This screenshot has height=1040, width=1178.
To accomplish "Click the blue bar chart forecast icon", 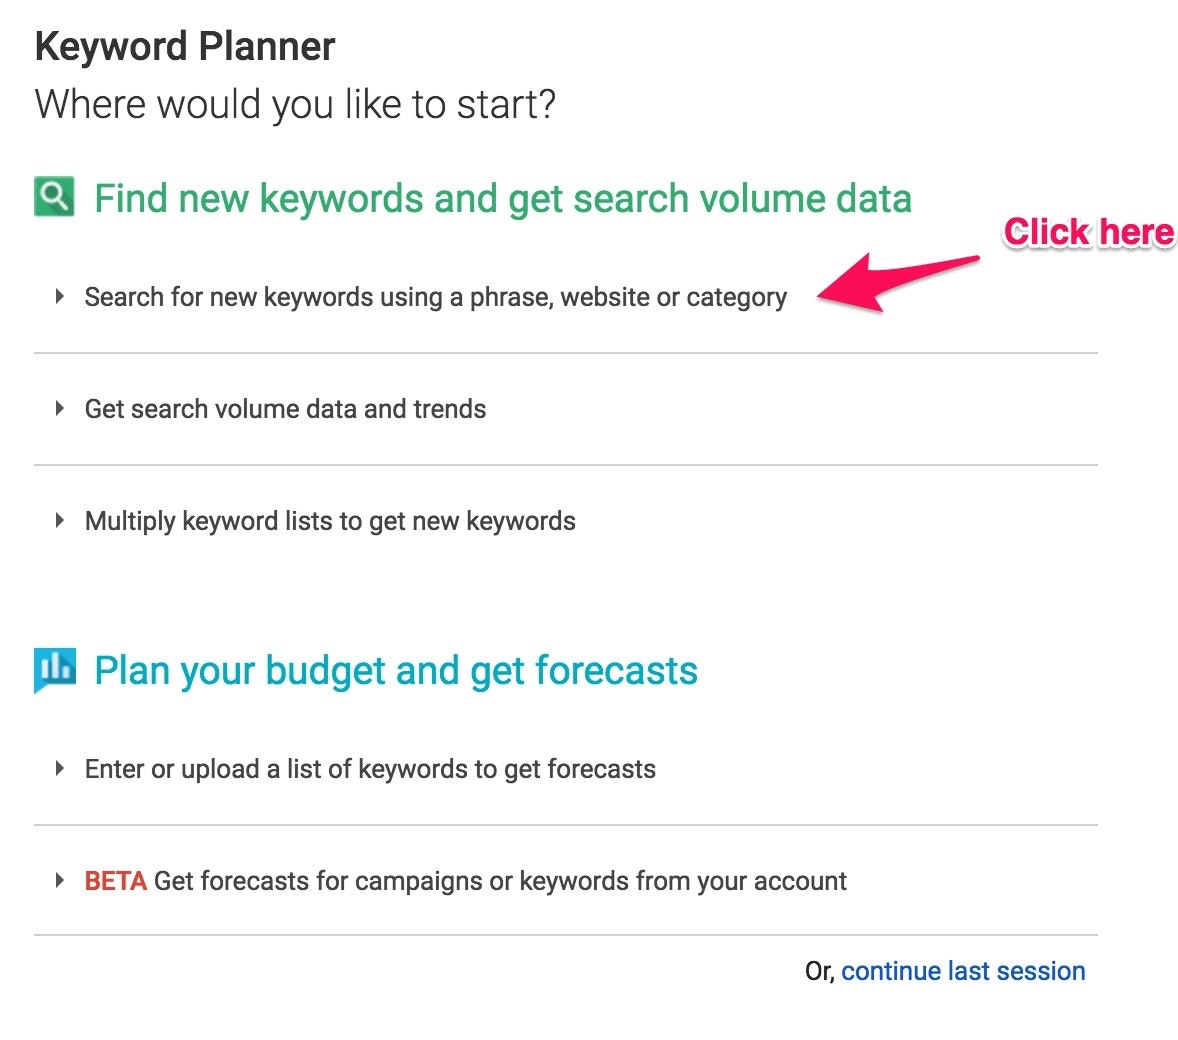I will (x=54, y=668).
